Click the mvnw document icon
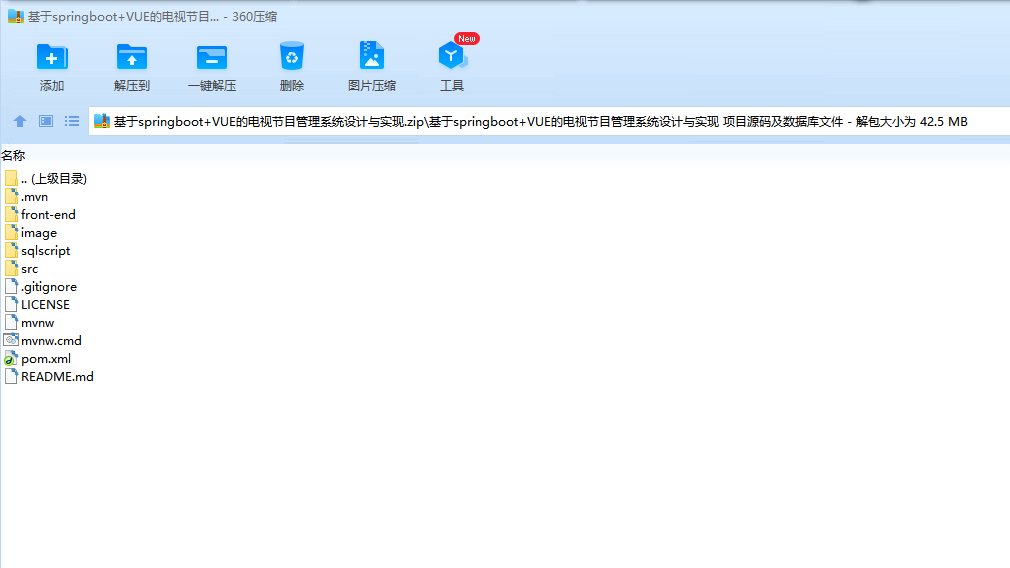This screenshot has width=1010, height=568. pyautogui.click(x=11, y=323)
